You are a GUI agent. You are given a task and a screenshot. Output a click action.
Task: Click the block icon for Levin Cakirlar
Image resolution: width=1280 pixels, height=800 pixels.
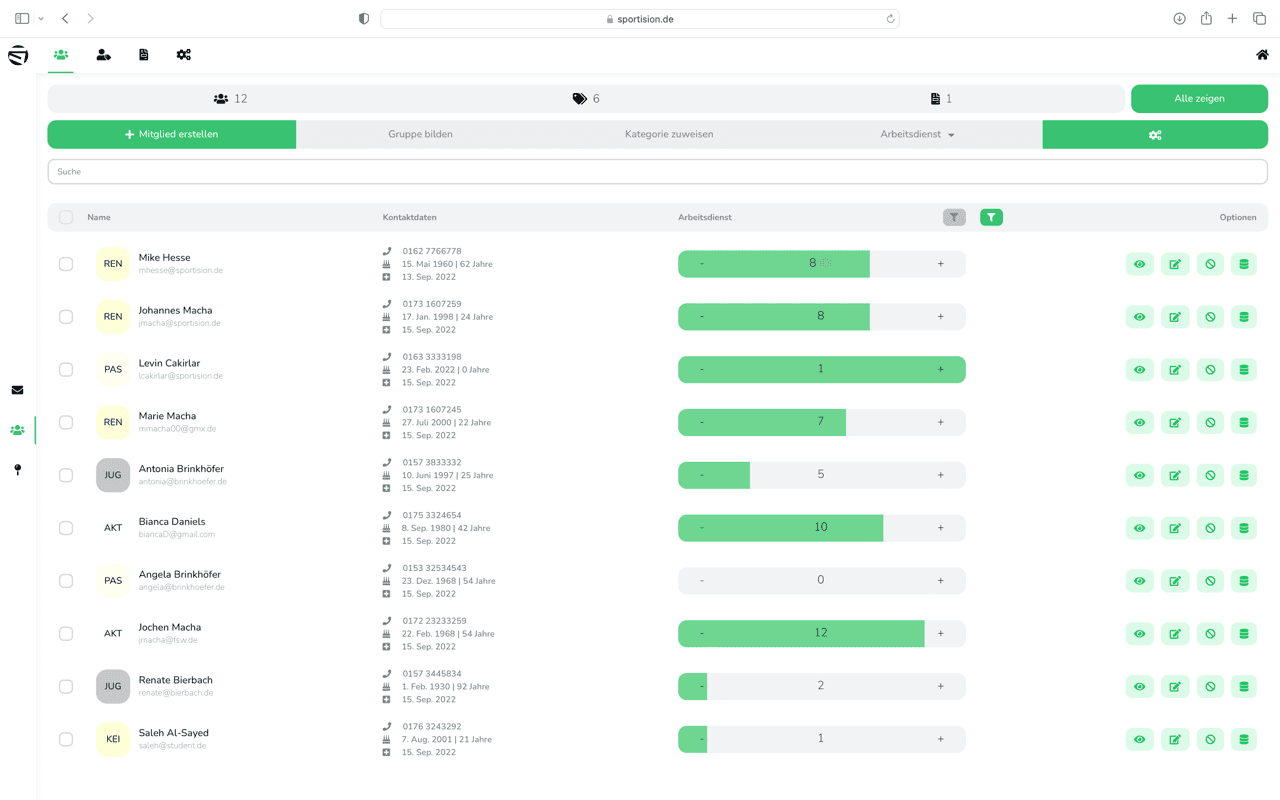pos(1210,370)
